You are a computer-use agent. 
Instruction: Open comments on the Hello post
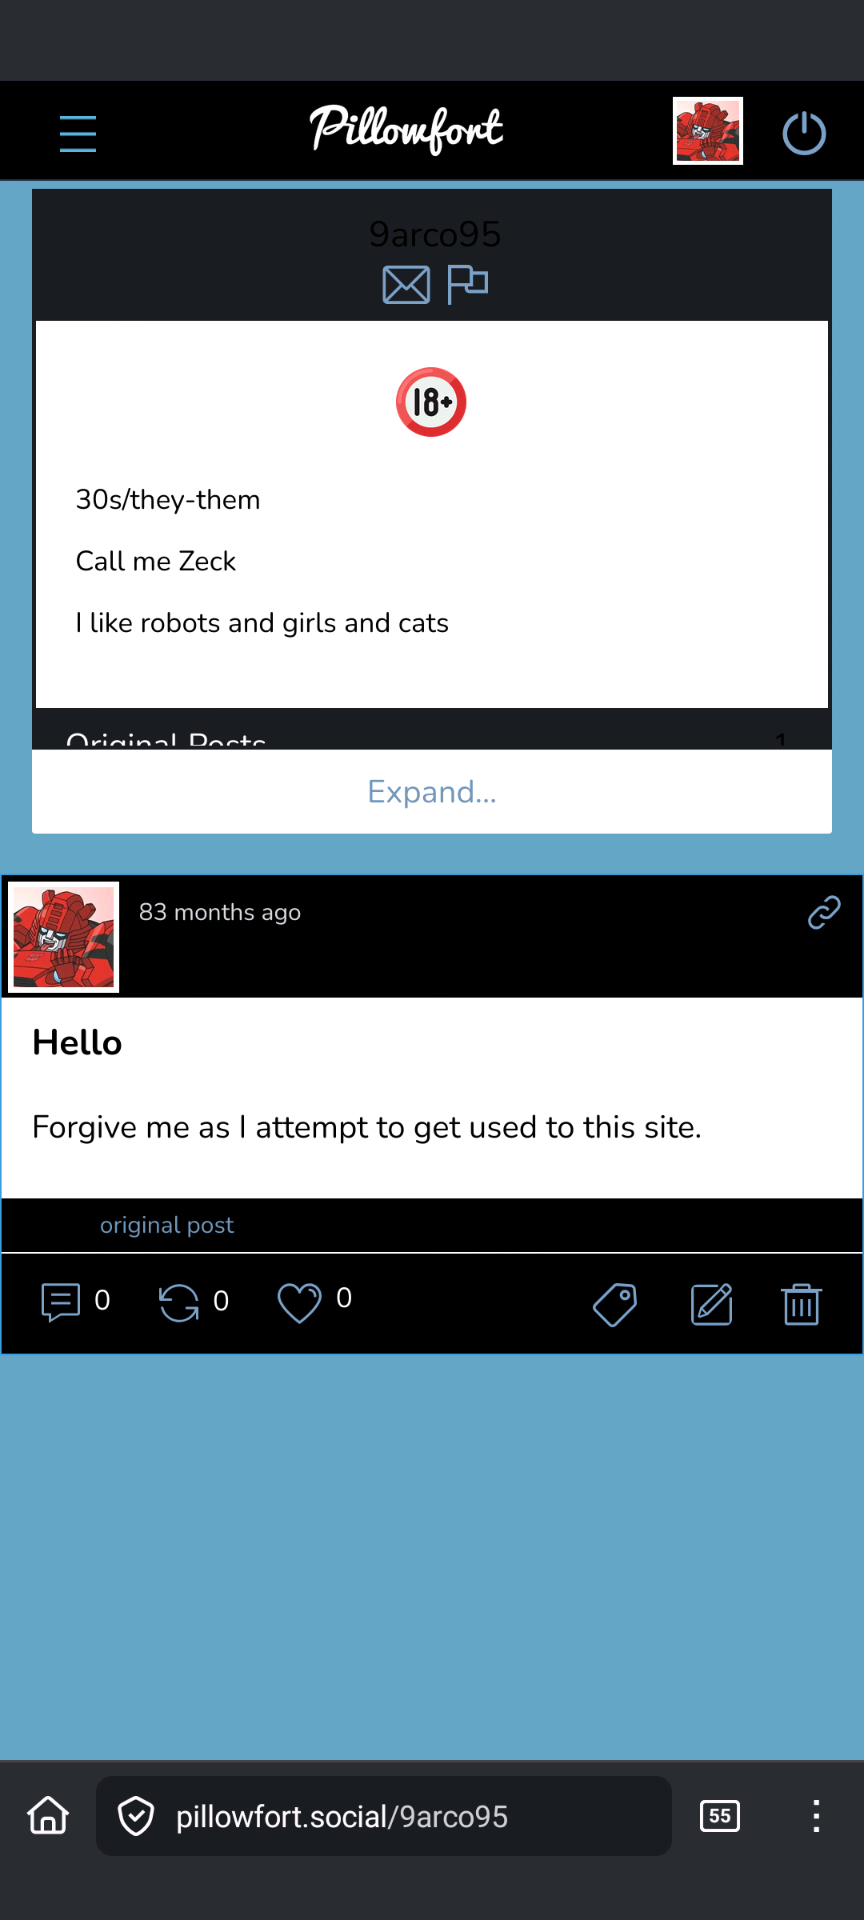coord(61,1303)
